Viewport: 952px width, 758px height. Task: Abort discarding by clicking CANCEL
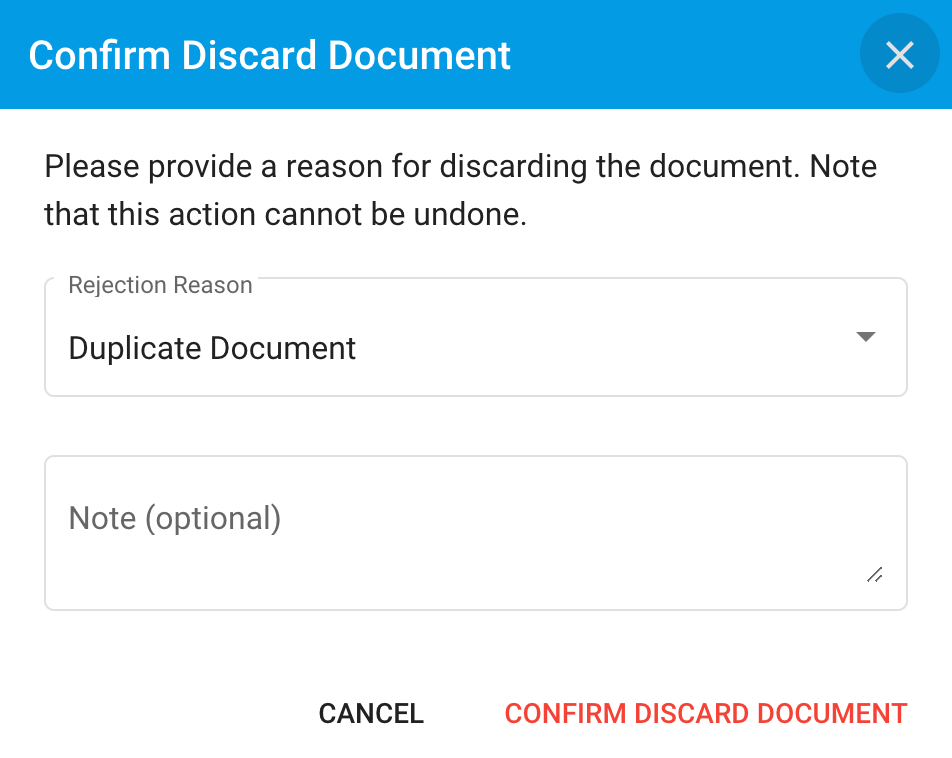(370, 713)
